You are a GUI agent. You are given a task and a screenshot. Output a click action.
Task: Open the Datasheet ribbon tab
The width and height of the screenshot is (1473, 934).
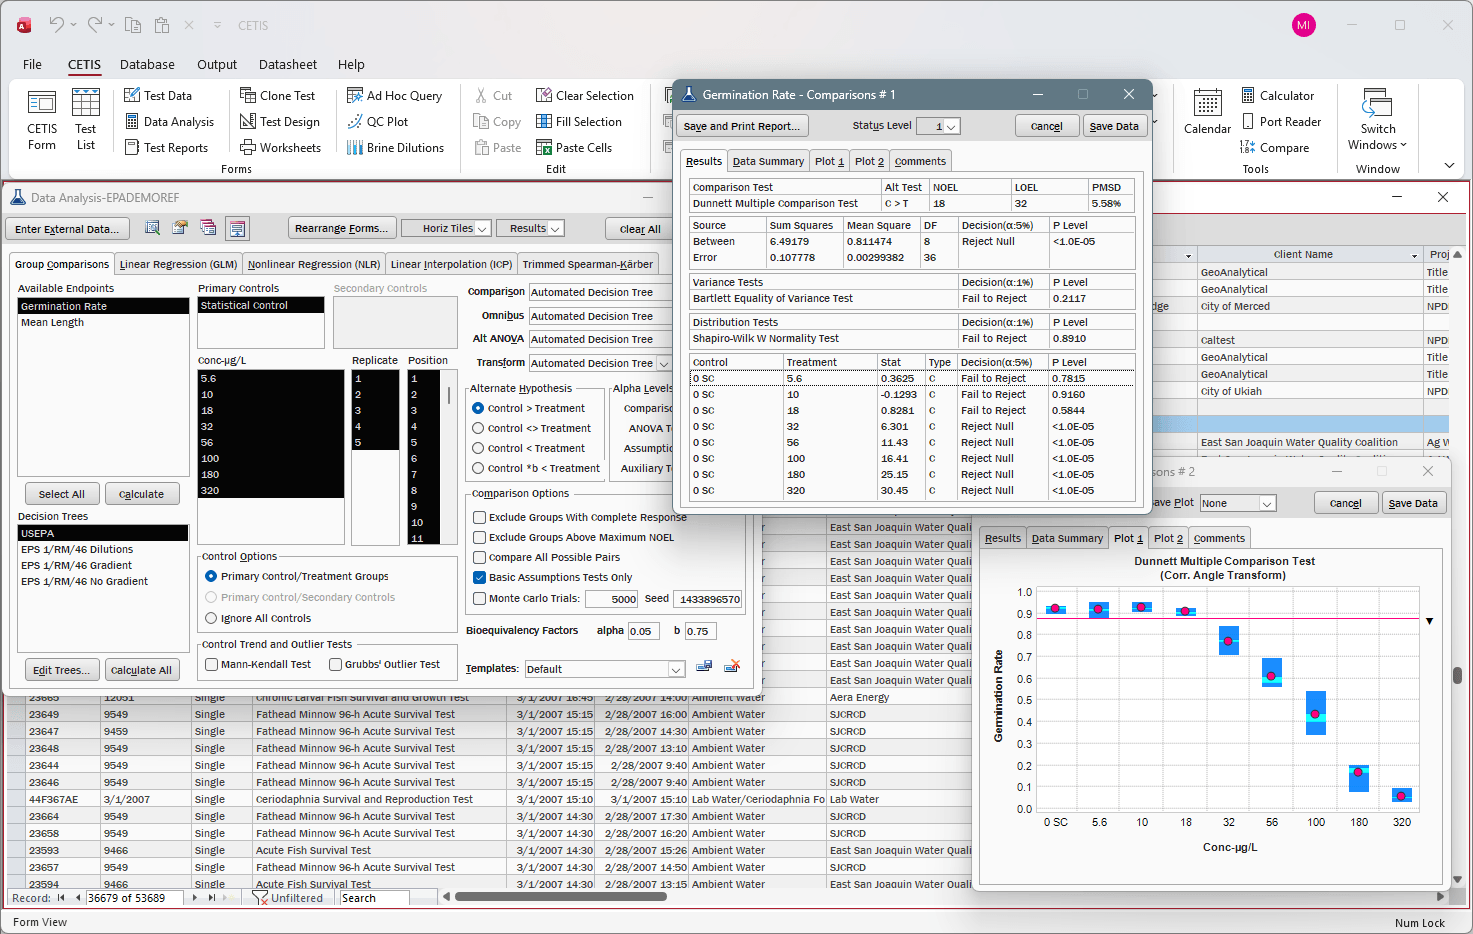point(287,64)
